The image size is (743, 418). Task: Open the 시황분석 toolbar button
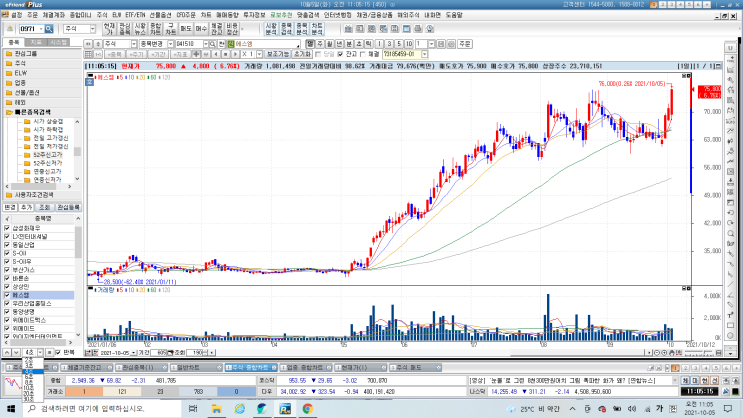pyautogui.click(x=271, y=29)
